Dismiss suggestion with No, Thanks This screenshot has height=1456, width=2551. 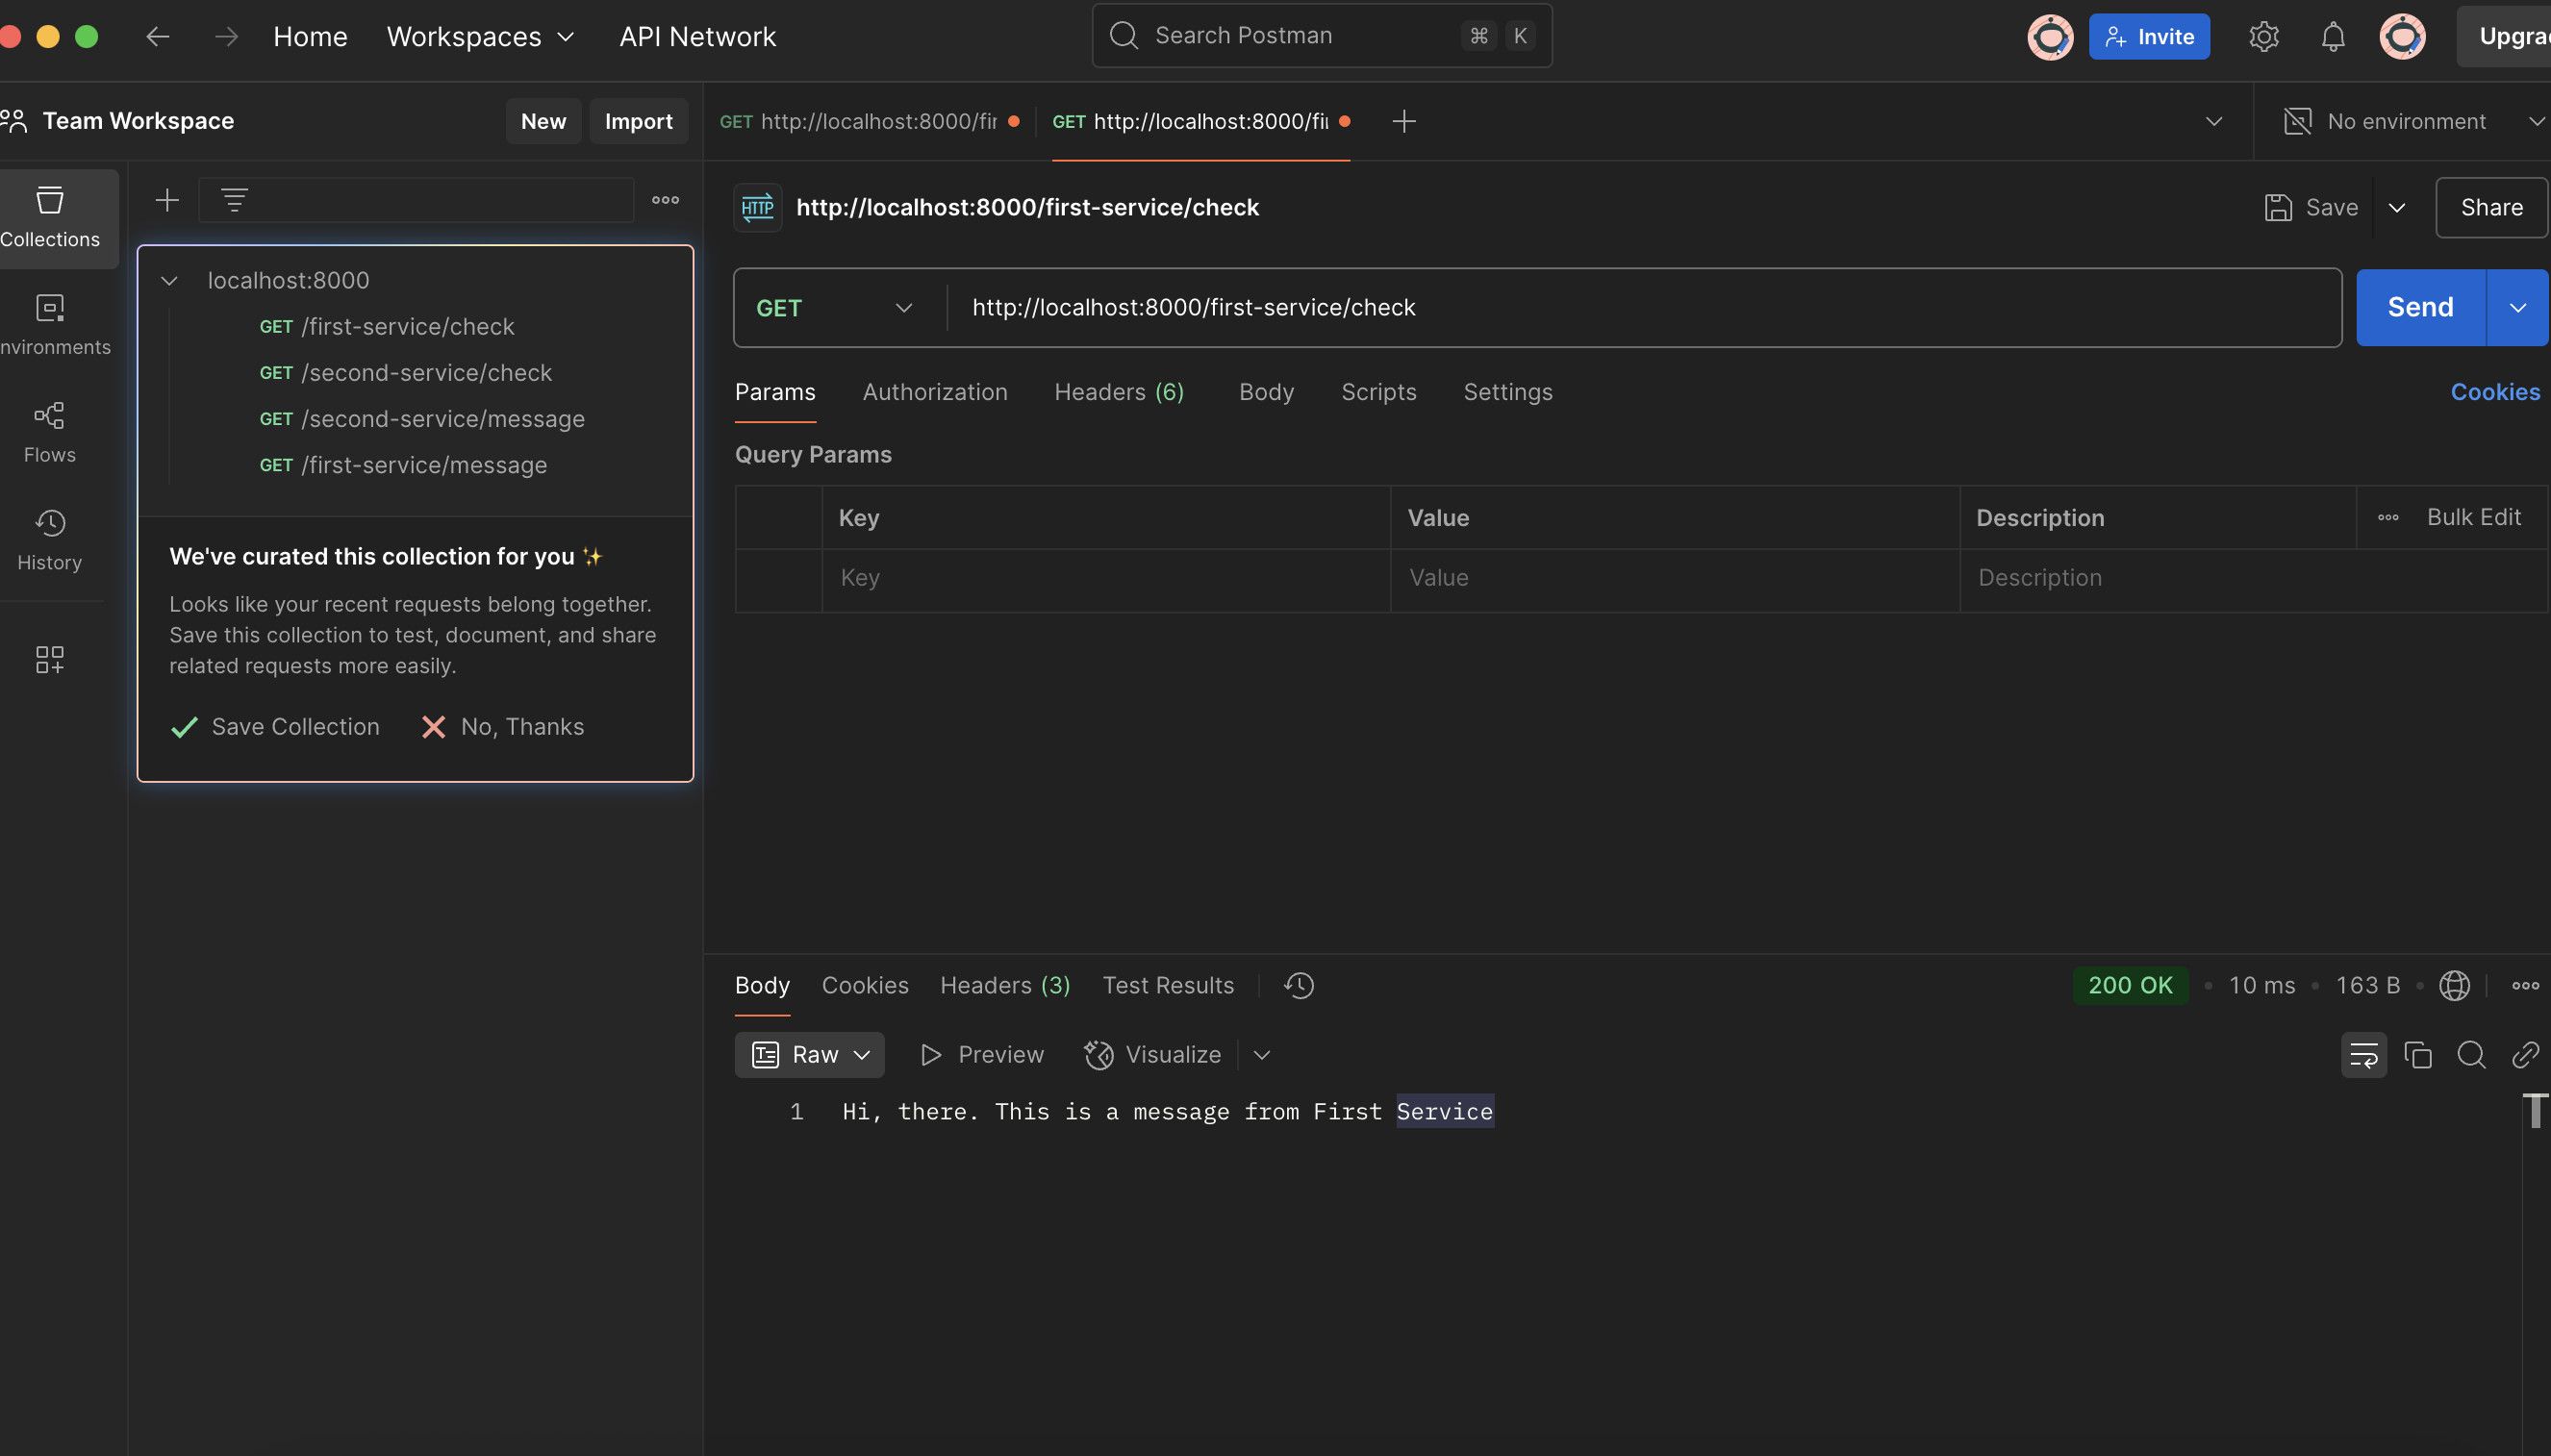(502, 727)
